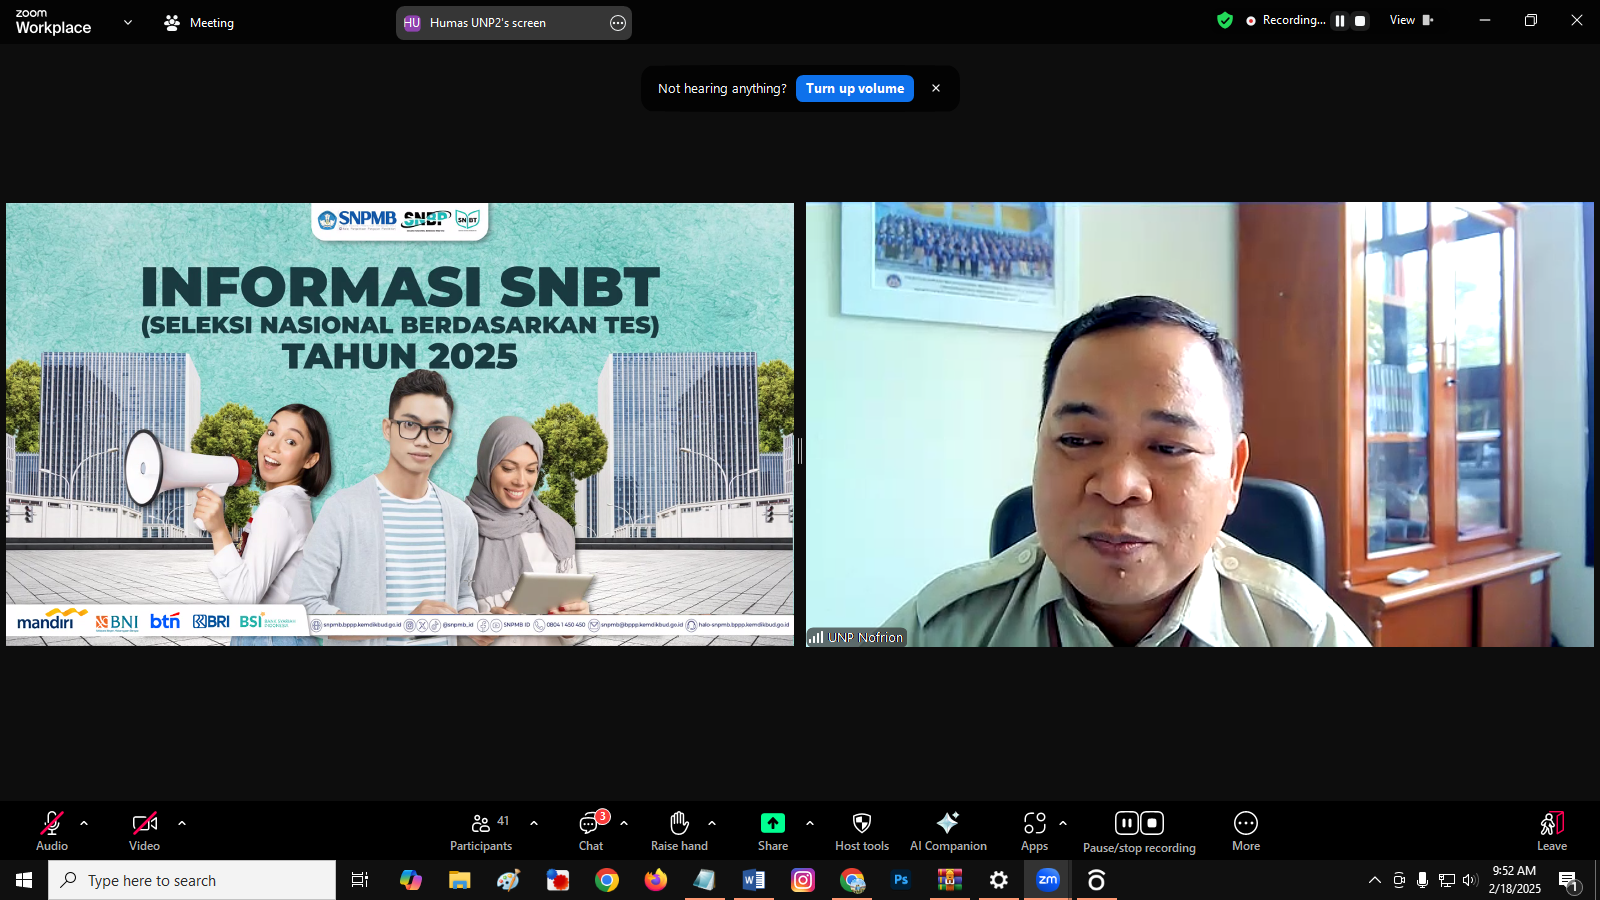This screenshot has width=1600, height=900.
Task: Switch to the Meeting tab
Action: click(x=199, y=22)
